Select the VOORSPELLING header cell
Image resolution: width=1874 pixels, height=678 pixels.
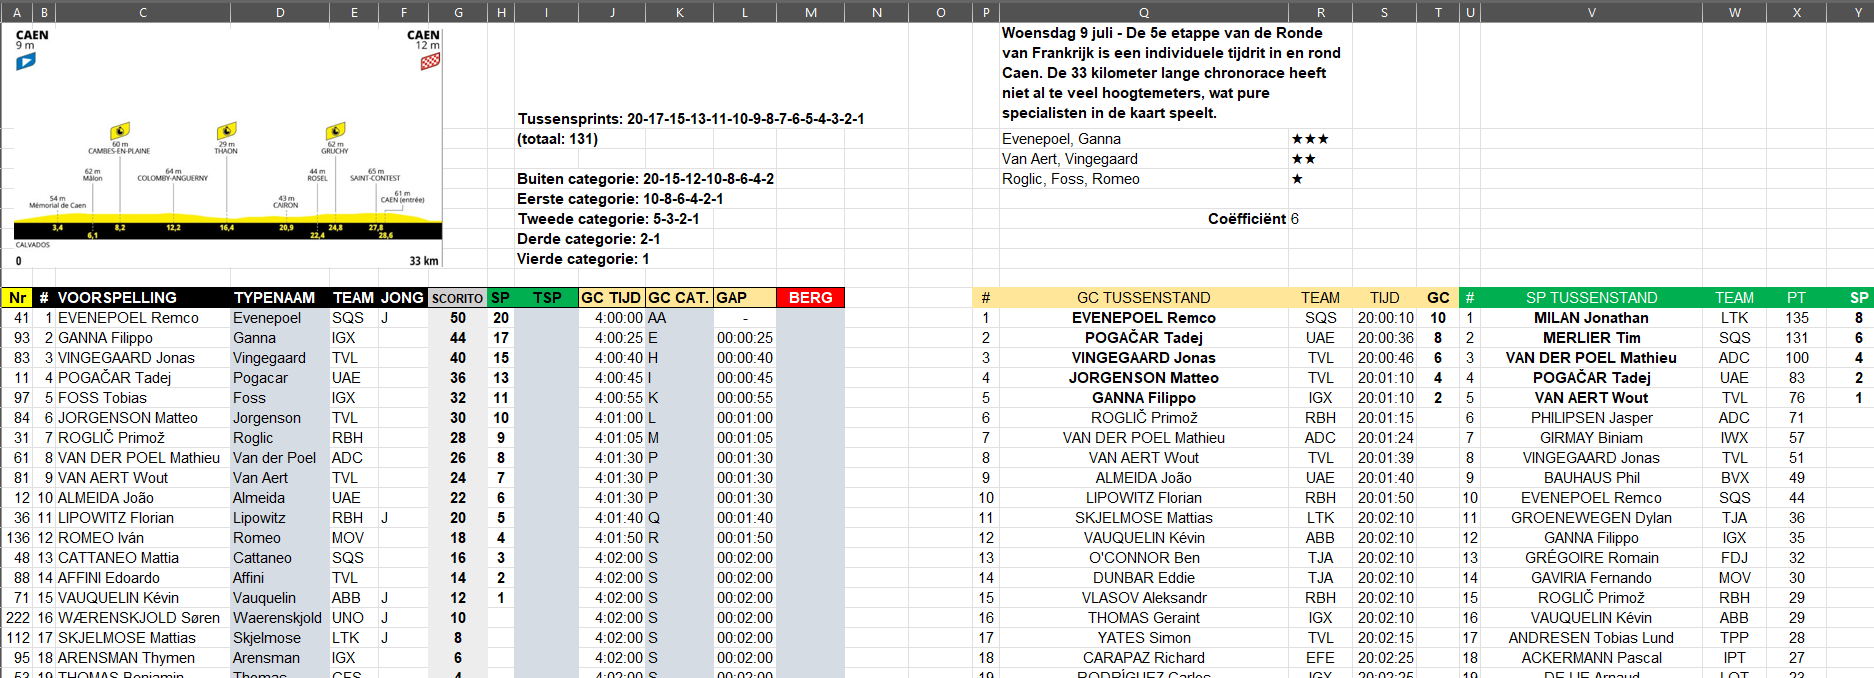click(x=143, y=298)
